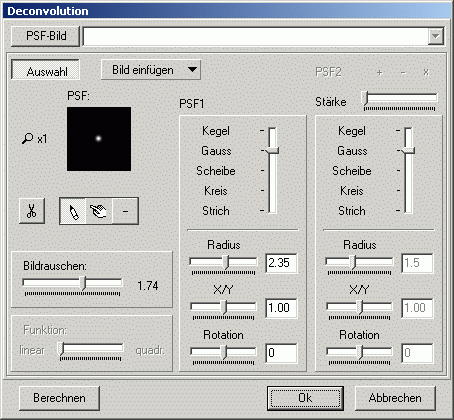Image resolution: width=454 pixels, height=420 pixels.
Task: Click the Berechnen button
Action: tap(59, 398)
